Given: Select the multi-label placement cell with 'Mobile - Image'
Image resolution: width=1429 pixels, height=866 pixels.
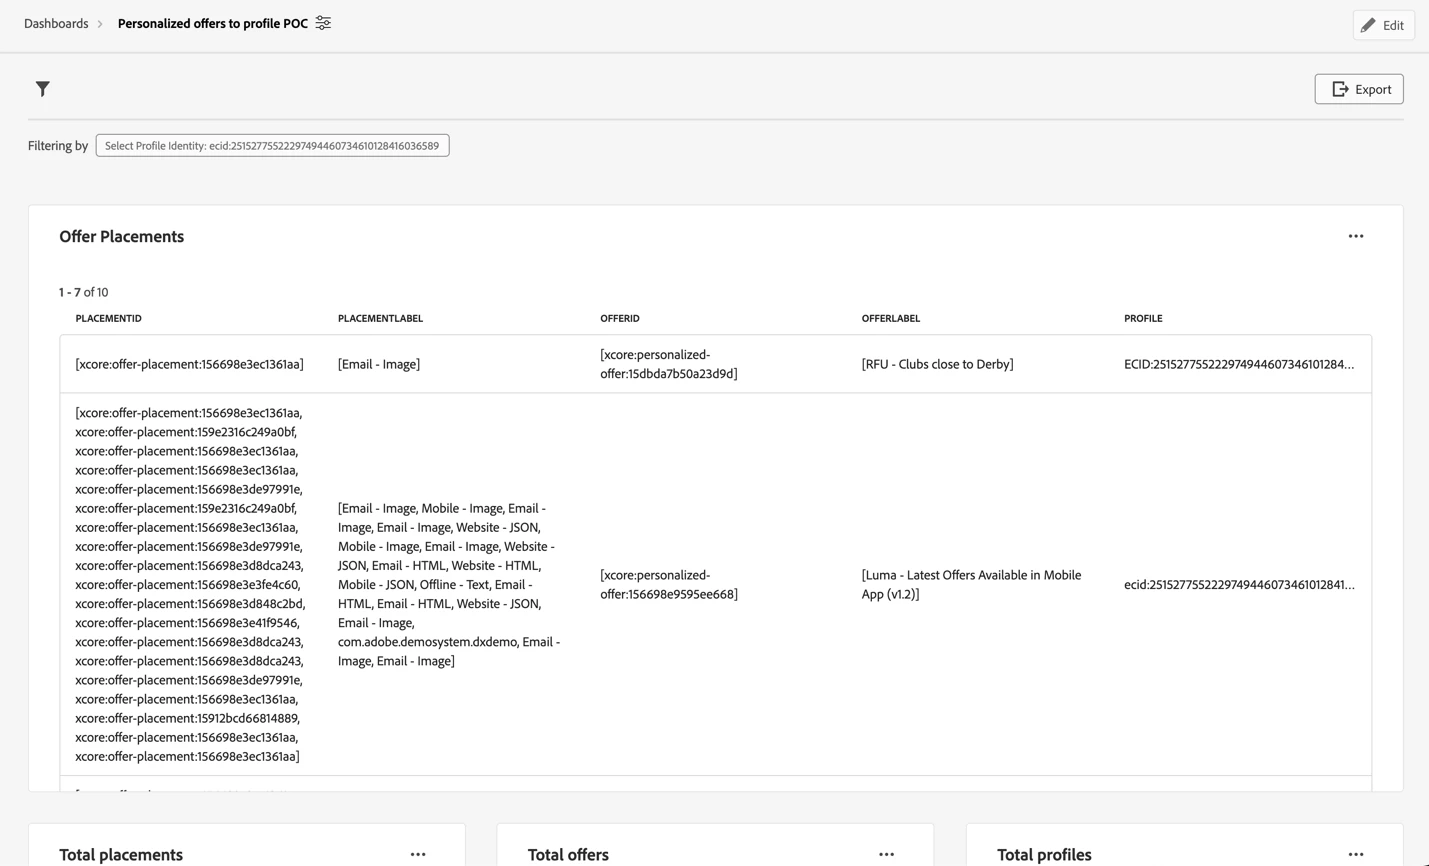Looking at the screenshot, I should tap(449, 584).
